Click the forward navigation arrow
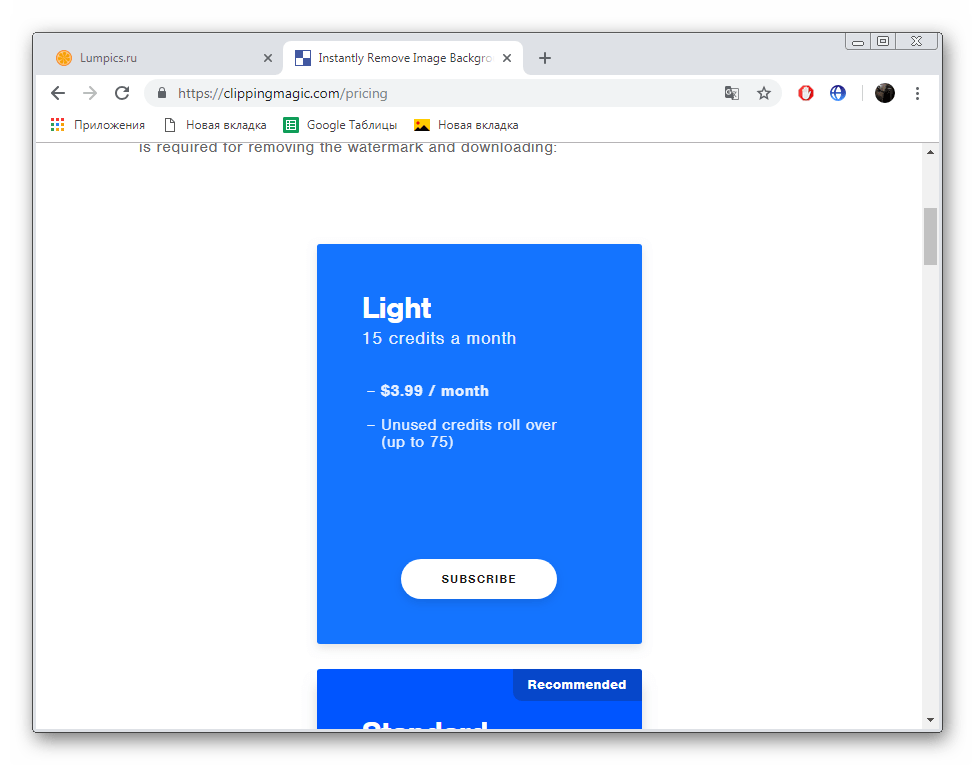975x765 pixels. tap(90, 93)
